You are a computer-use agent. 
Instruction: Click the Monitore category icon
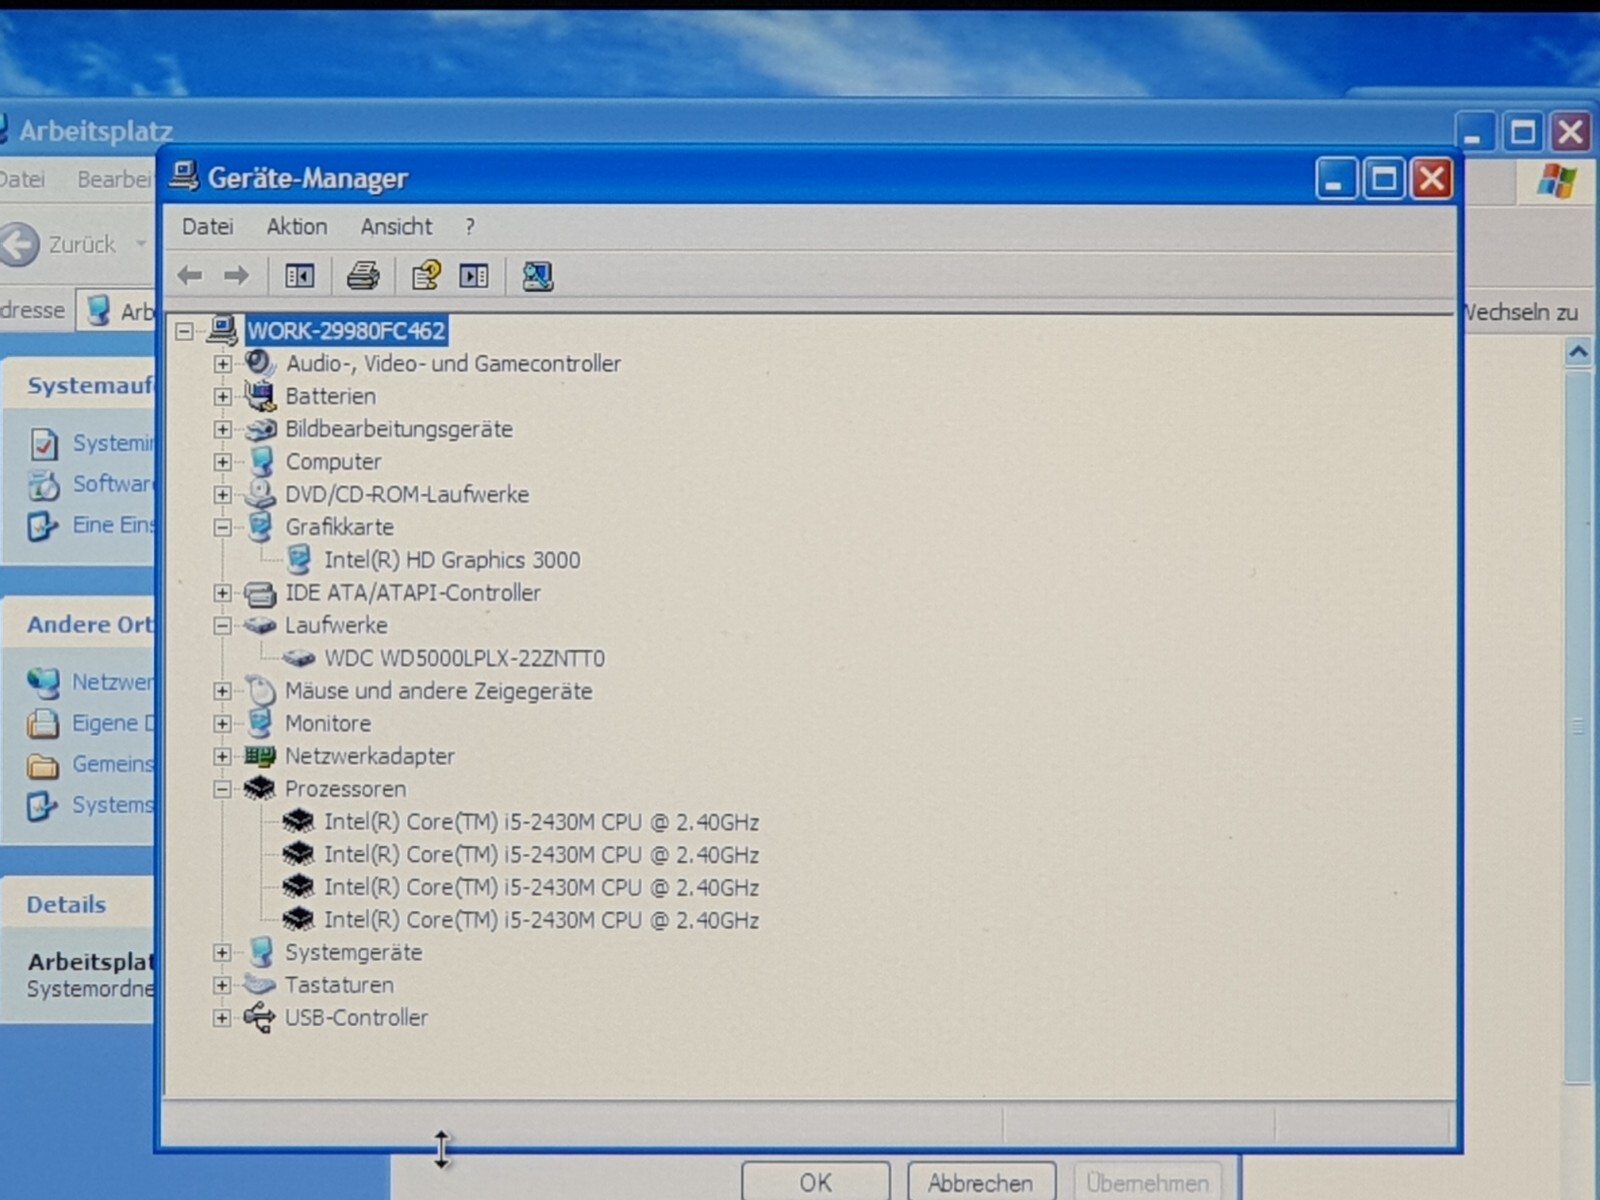(x=260, y=723)
